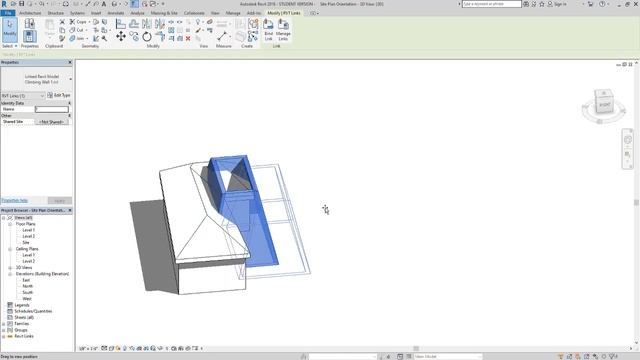The height and width of the screenshot is (360, 640).
Task: Switch to the Insert ribbon tab
Action: 96,13
